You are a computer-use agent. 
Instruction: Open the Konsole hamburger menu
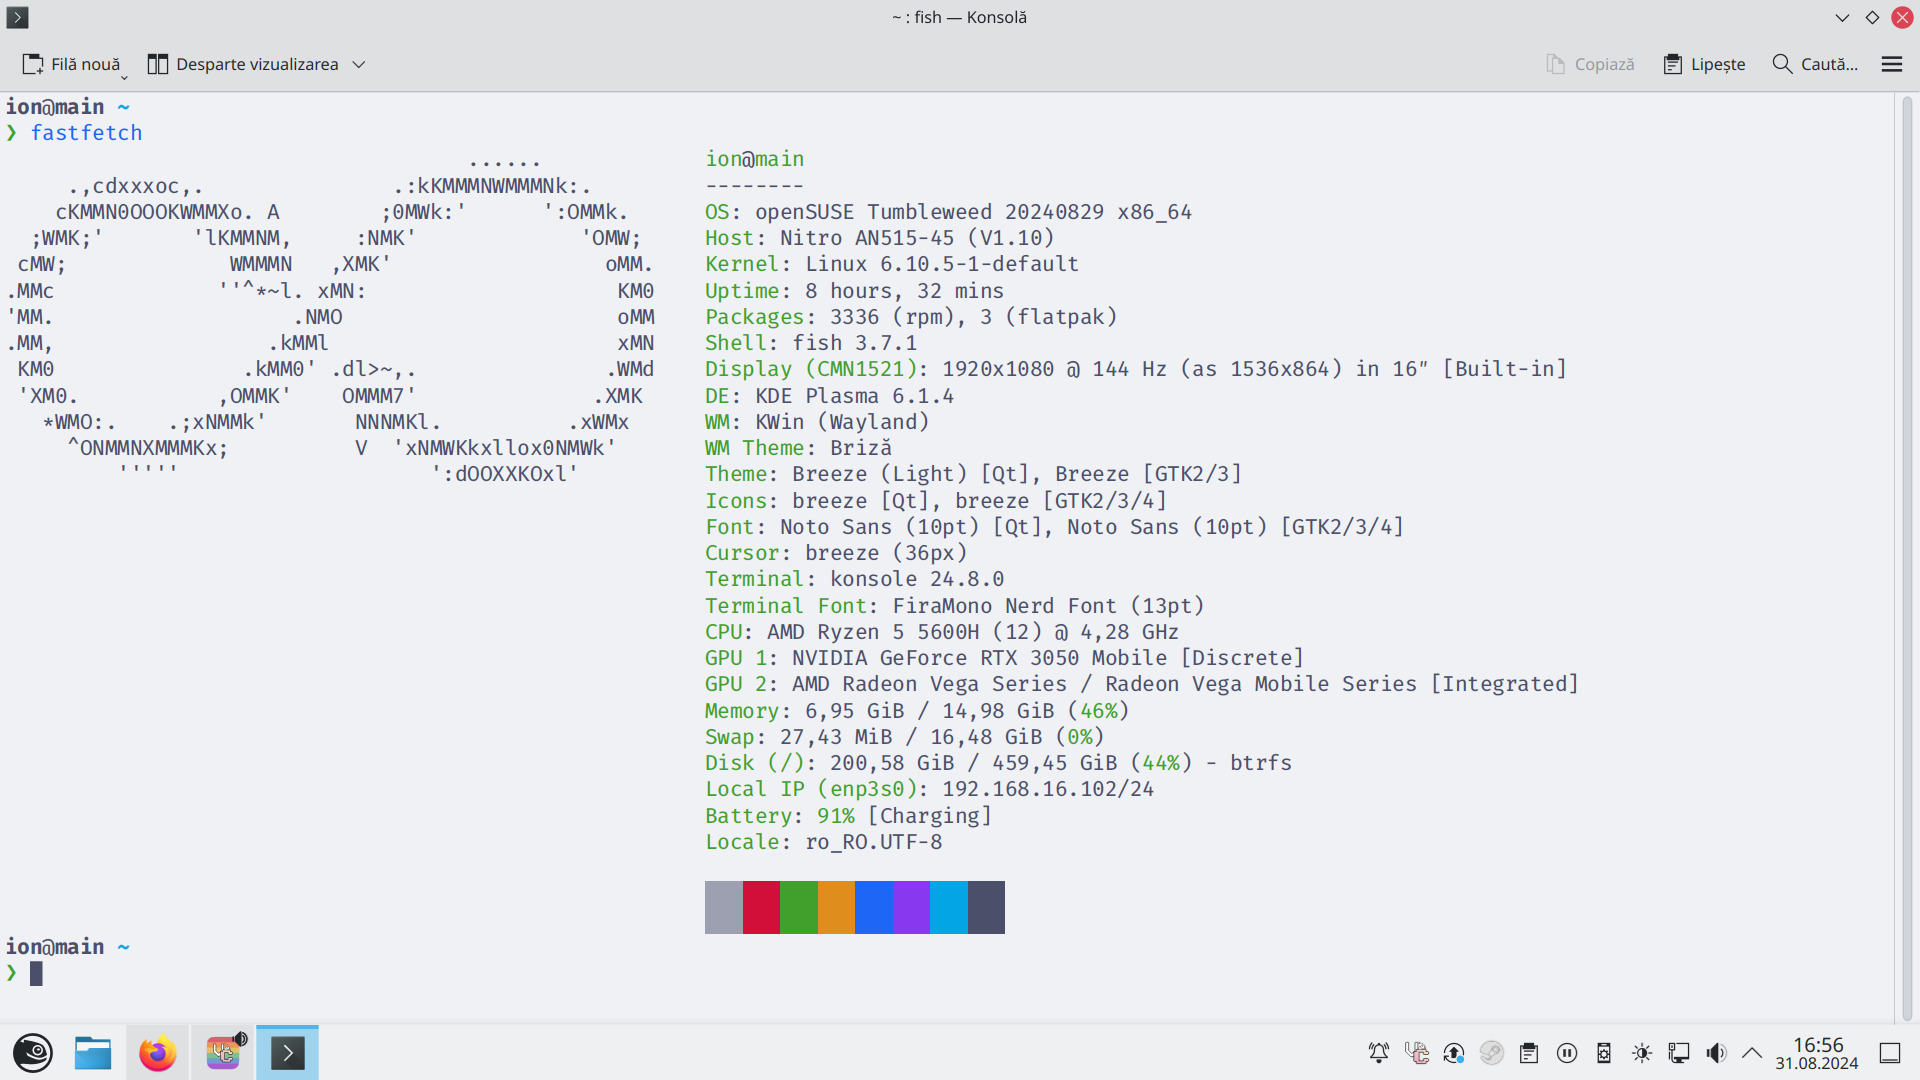click(1891, 64)
